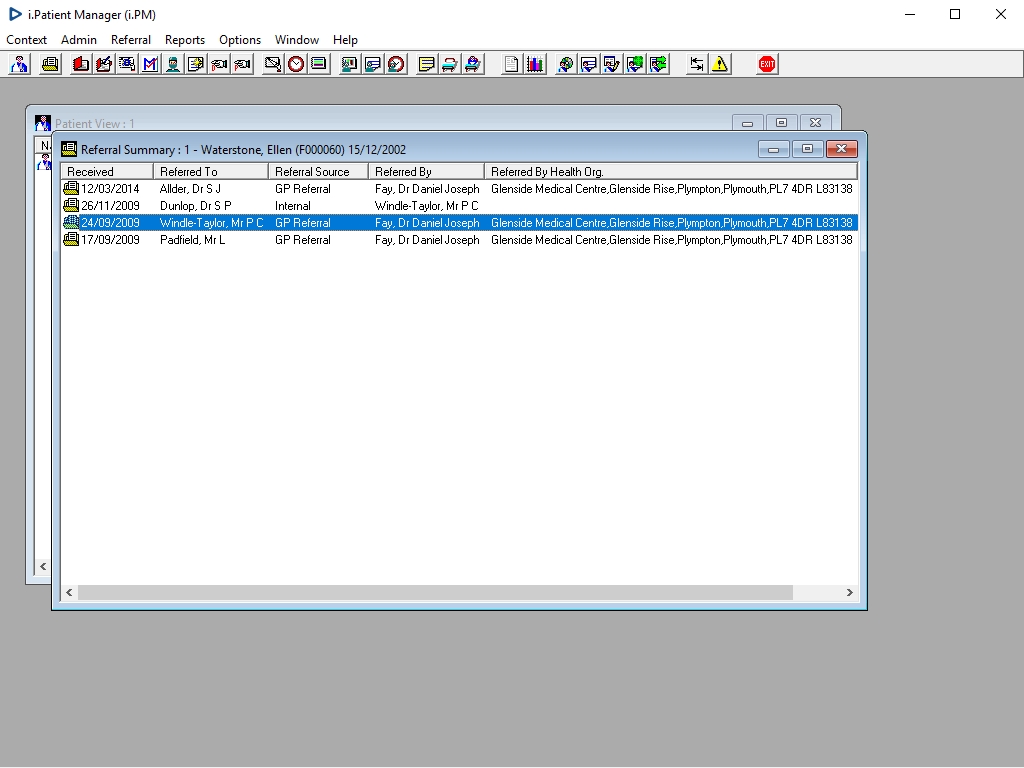
Task: Select the referral received 17/09/2009
Action: coord(459,240)
